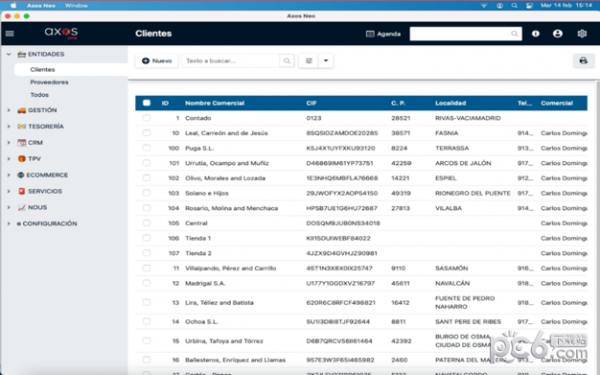Expand the NOUS section chevron

tap(8, 207)
